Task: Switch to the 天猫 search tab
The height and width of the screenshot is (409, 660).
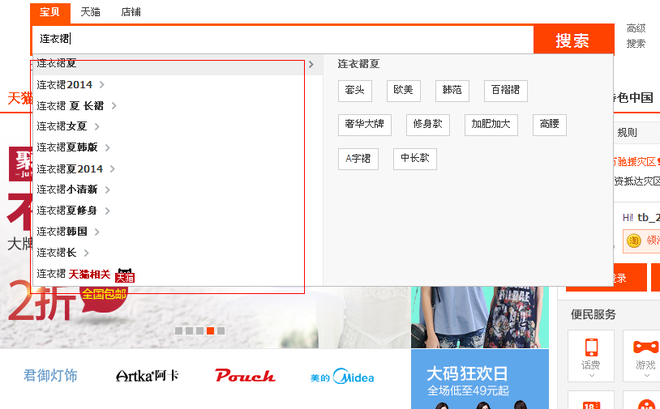Action: [90, 12]
